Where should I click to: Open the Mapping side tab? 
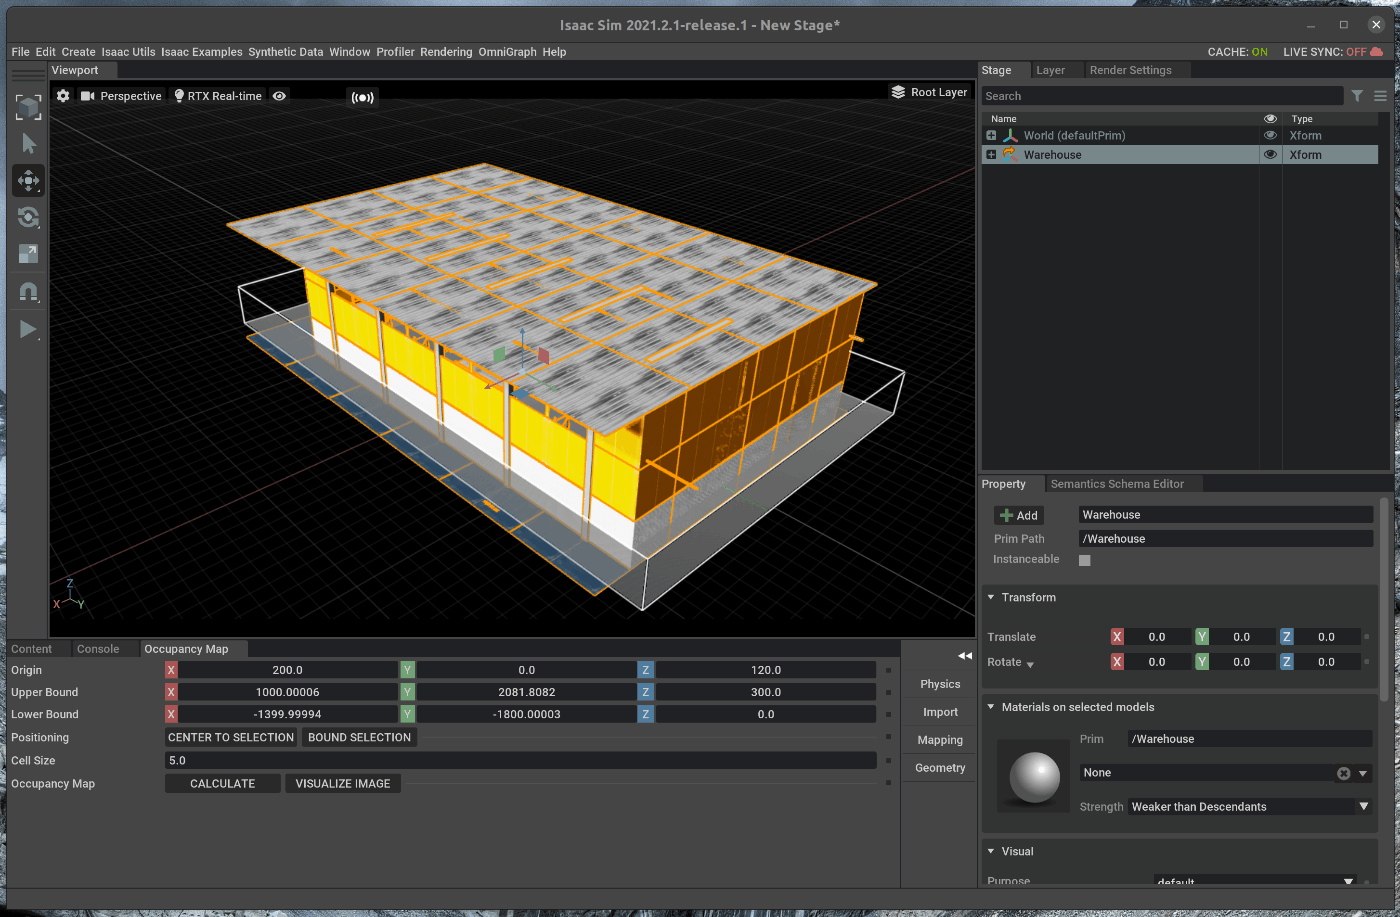pyautogui.click(x=940, y=740)
